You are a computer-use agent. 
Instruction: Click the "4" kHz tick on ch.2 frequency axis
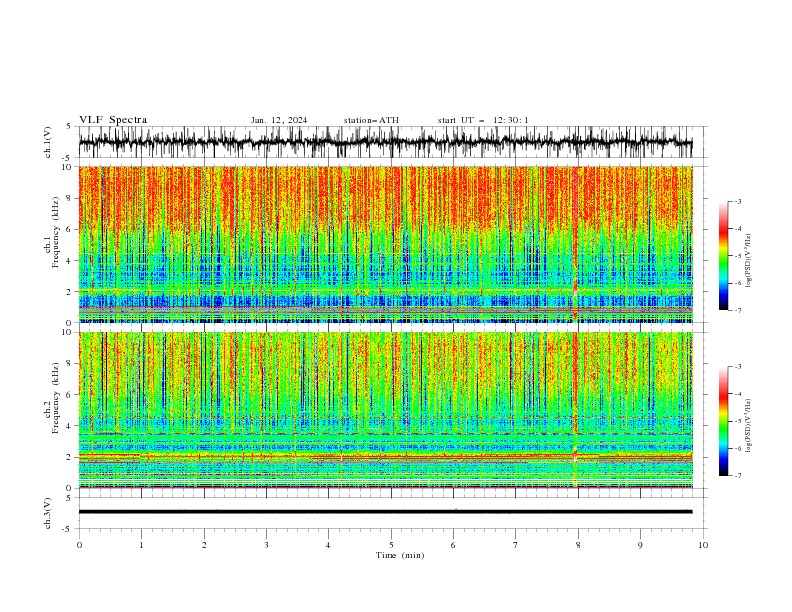pos(70,426)
